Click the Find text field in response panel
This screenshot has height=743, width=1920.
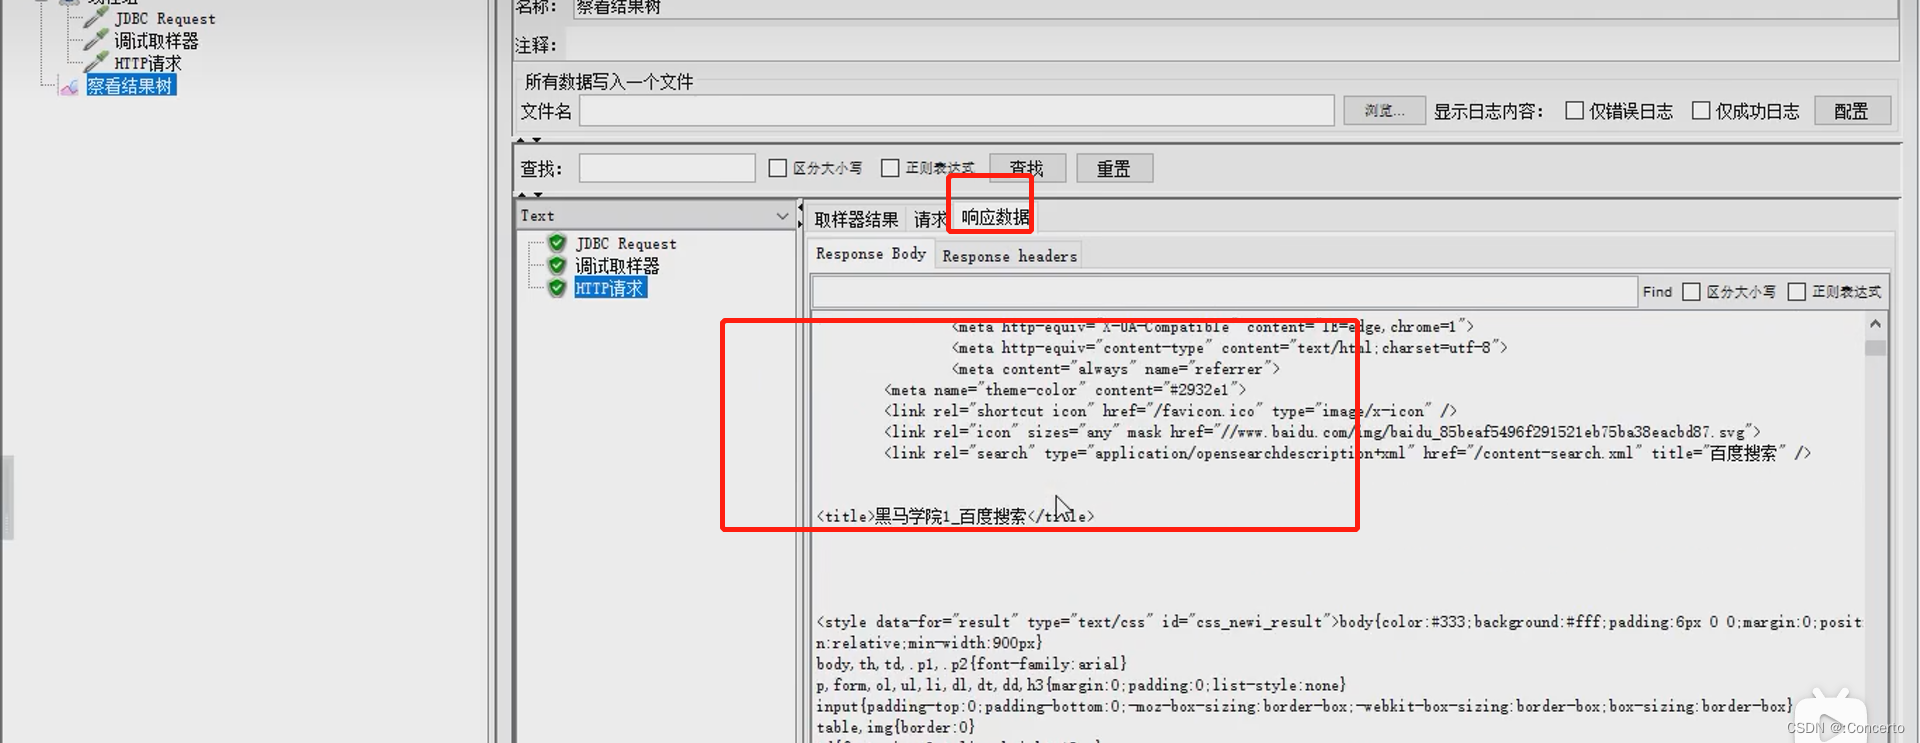(x=1224, y=292)
